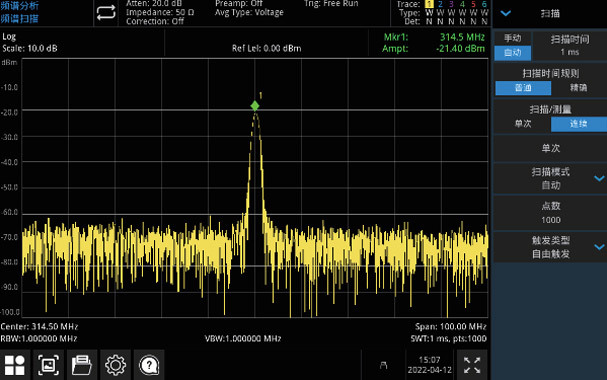Select Trace 1 yellow indicator
607x380 pixels.
tap(429, 4)
